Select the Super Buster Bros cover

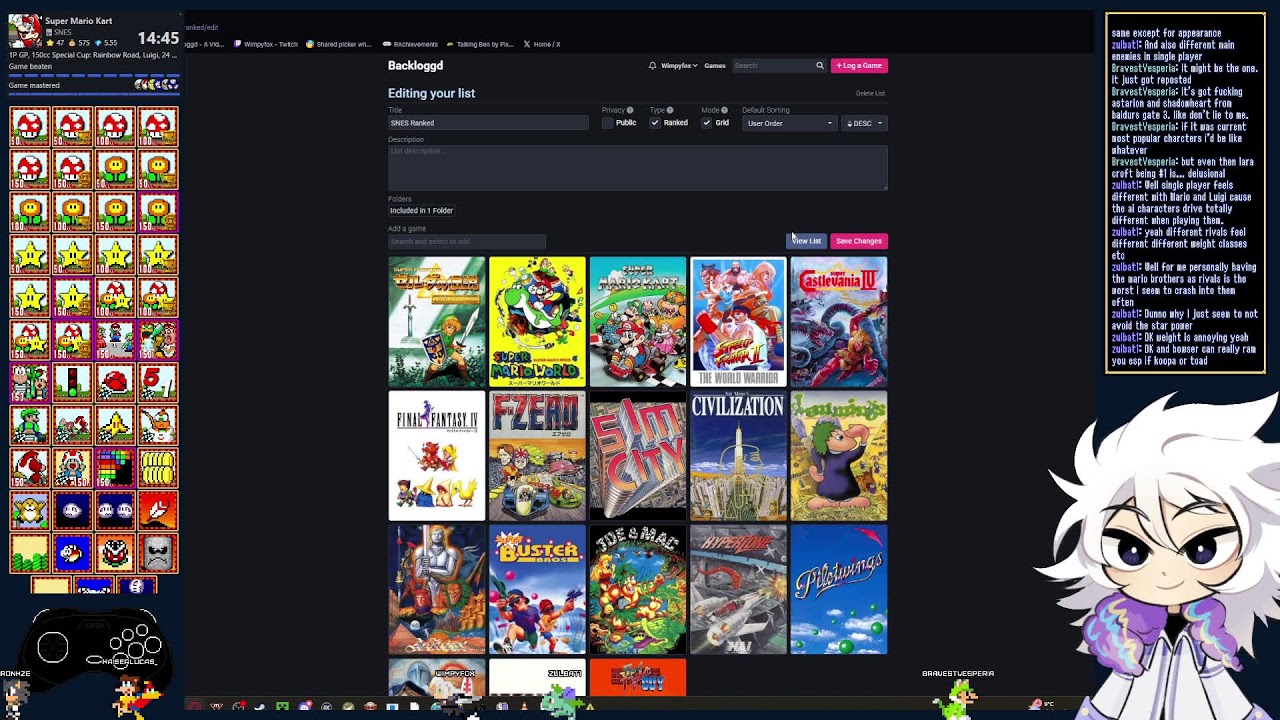537,590
